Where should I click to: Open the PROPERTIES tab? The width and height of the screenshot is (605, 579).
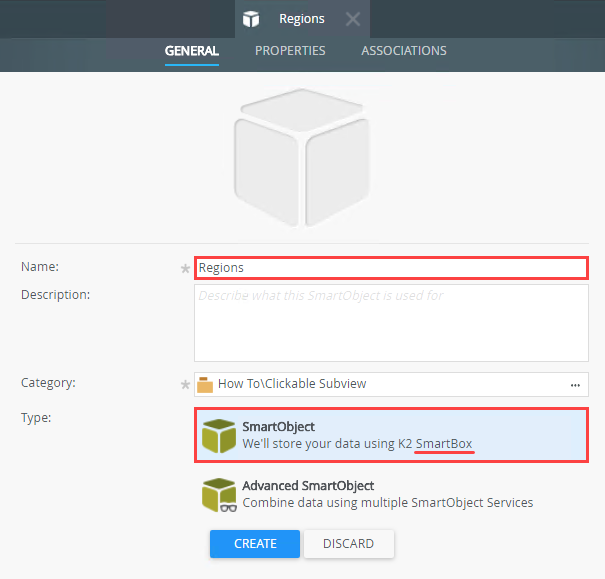point(290,51)
